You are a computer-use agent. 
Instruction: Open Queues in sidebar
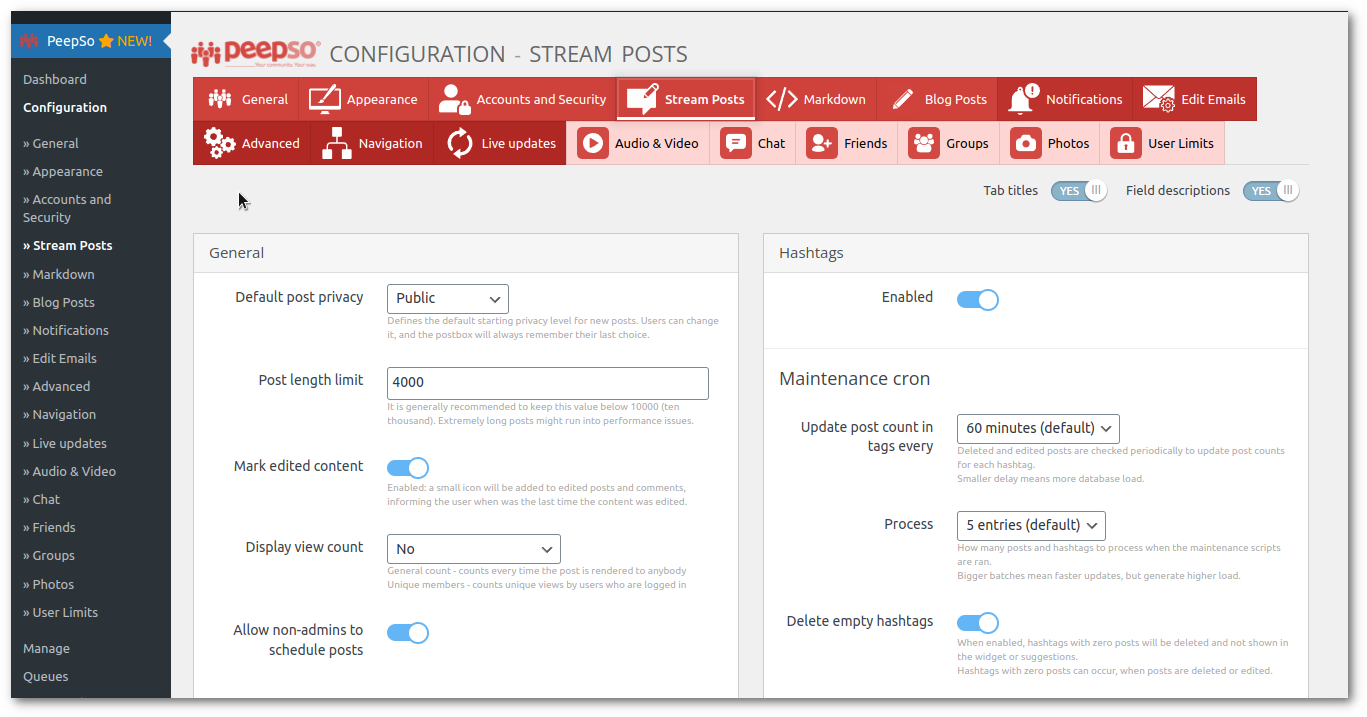(x=46, y=676)
